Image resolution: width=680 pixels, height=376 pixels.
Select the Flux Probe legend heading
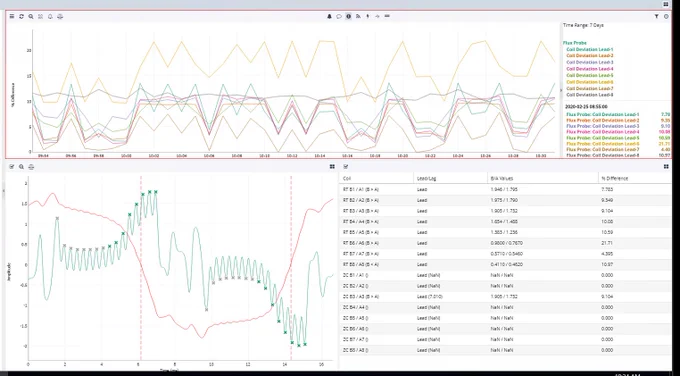pos(575,43)
